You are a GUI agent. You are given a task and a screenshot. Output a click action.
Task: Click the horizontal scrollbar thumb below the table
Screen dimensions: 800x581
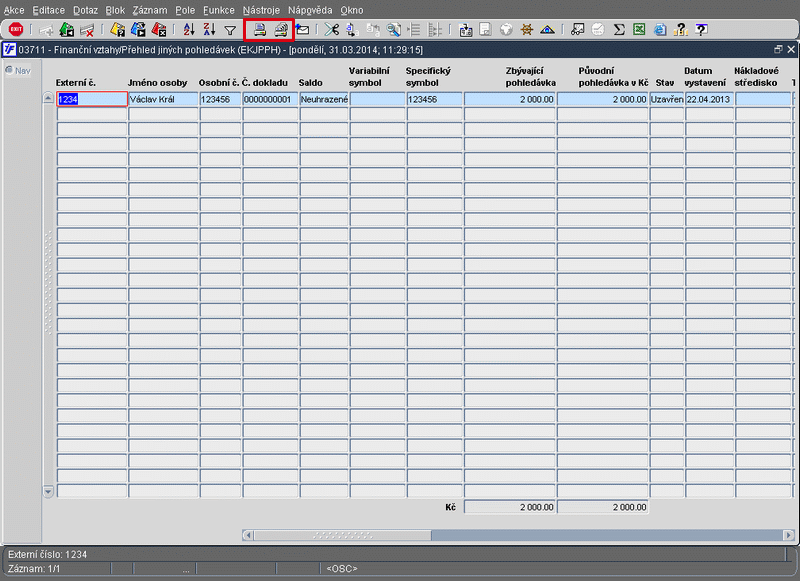point(343,535)
